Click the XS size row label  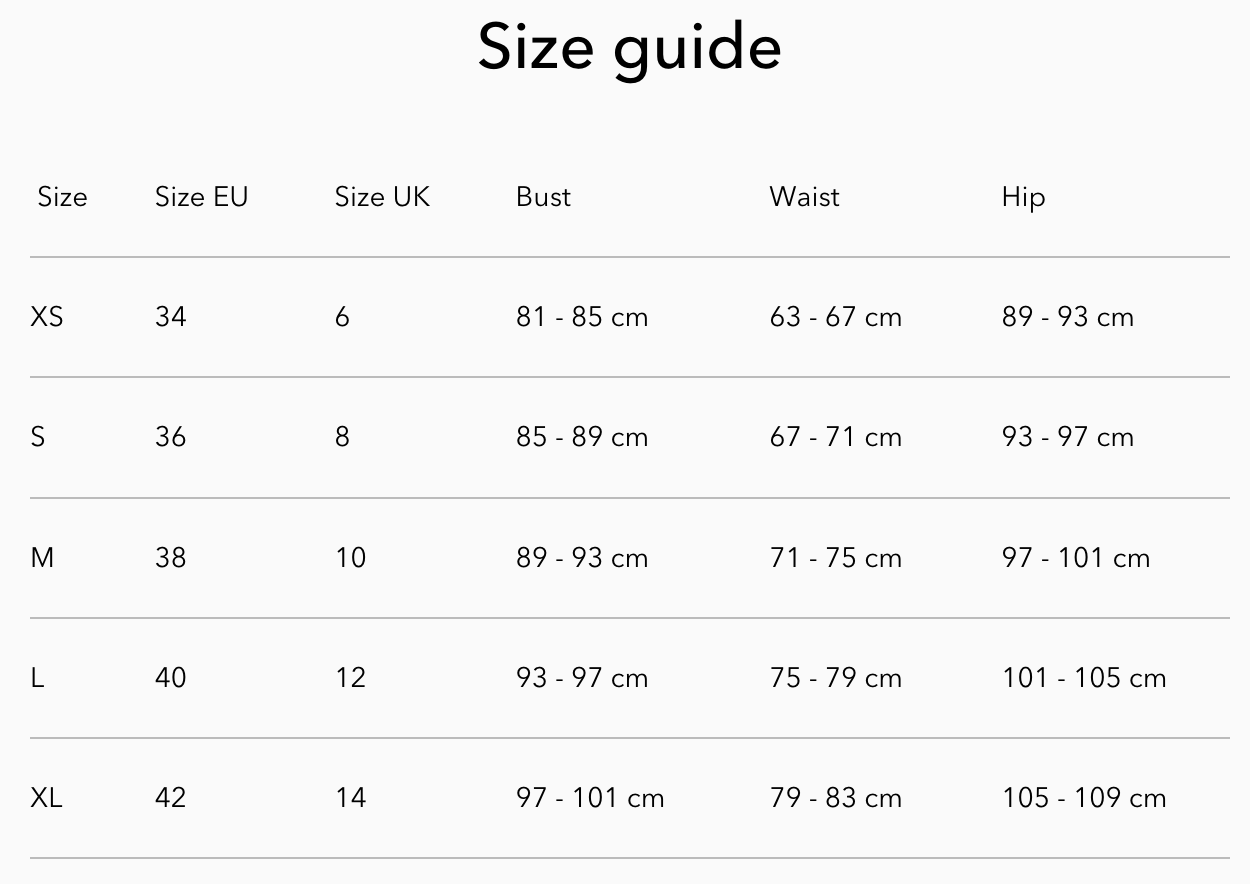[47, 317]
